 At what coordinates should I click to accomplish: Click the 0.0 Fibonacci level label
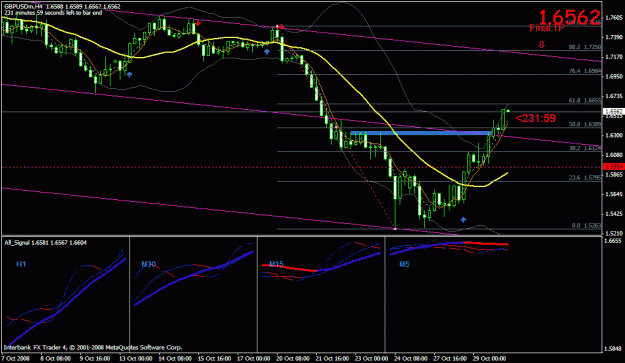(x=586, y=226)
